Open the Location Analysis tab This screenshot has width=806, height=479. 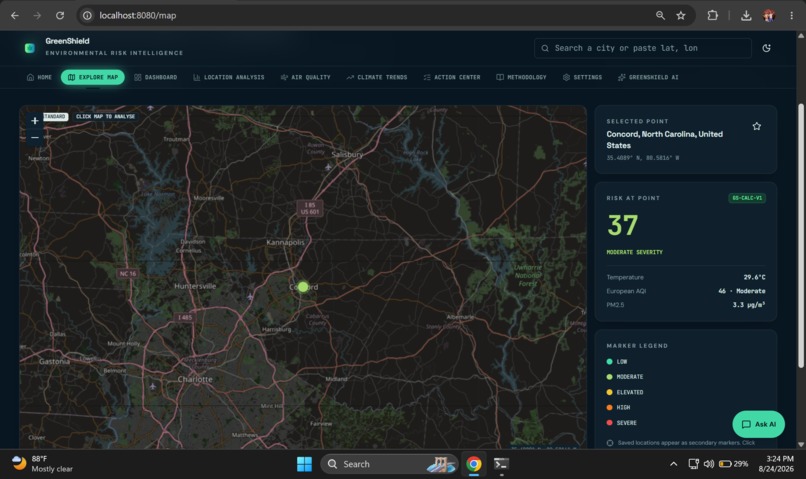(x=229, y=77)
